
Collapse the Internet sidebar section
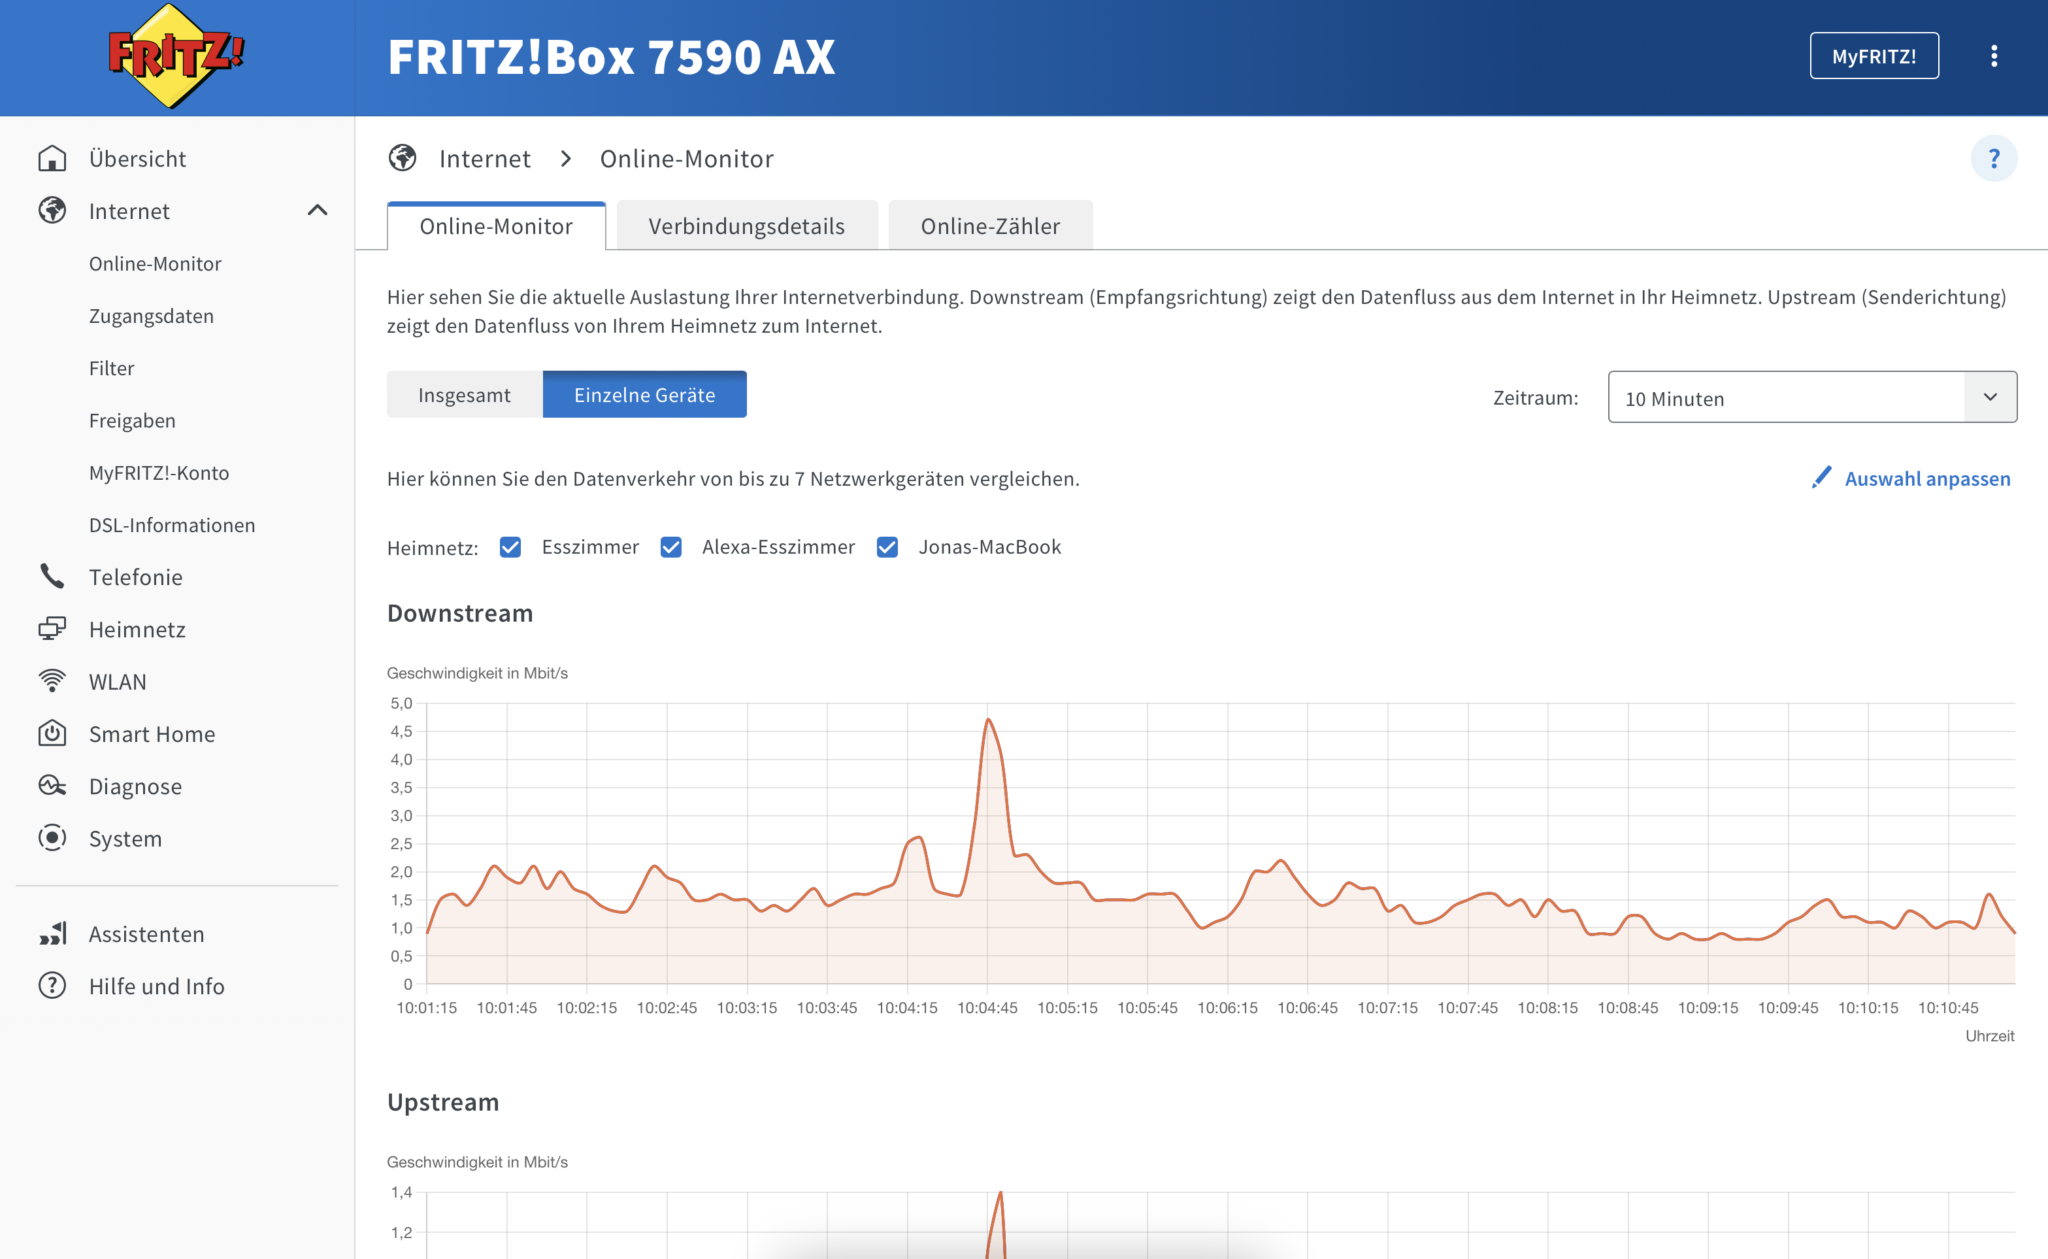click(319, 211)
